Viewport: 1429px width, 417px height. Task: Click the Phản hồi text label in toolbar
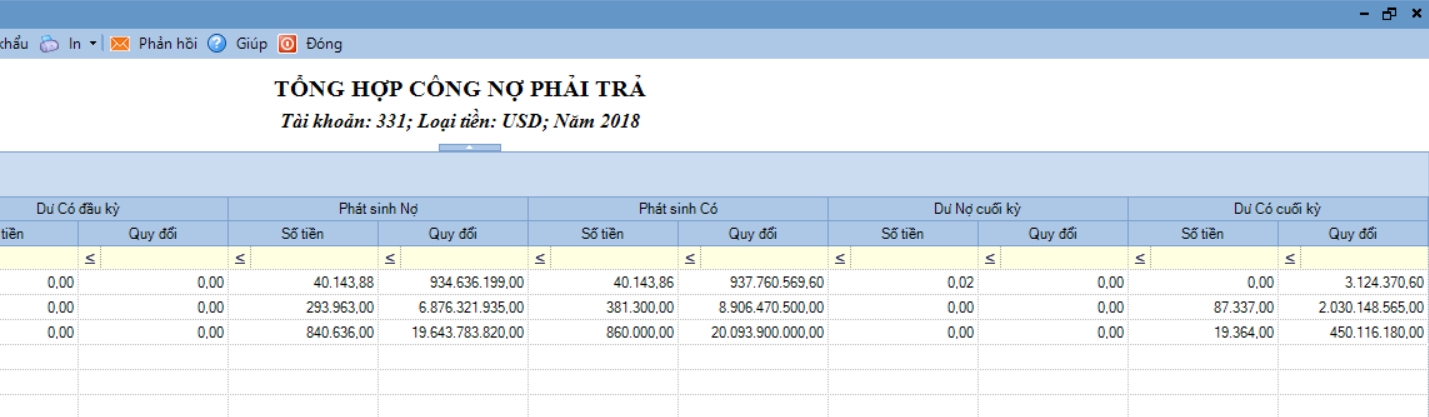tap(168, 44)
